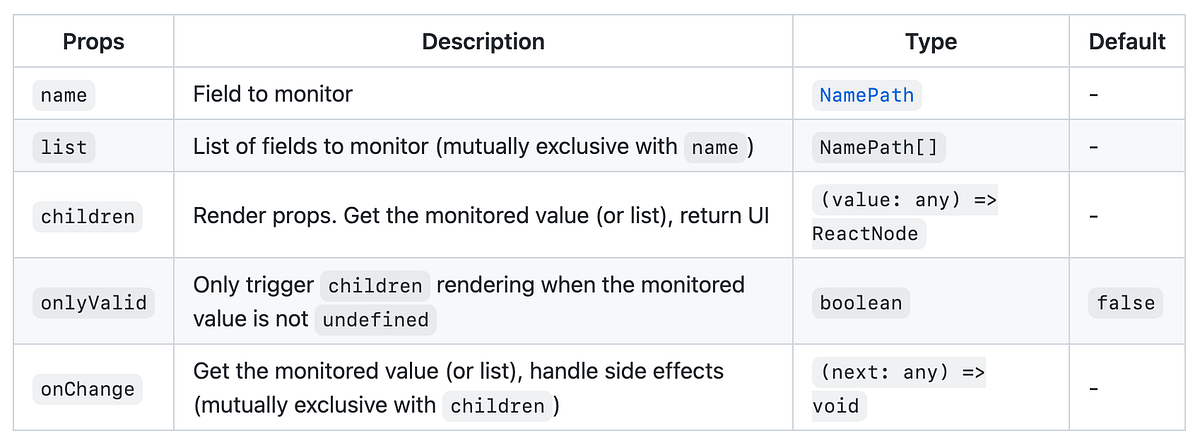Click the undefined inline code

375,320
